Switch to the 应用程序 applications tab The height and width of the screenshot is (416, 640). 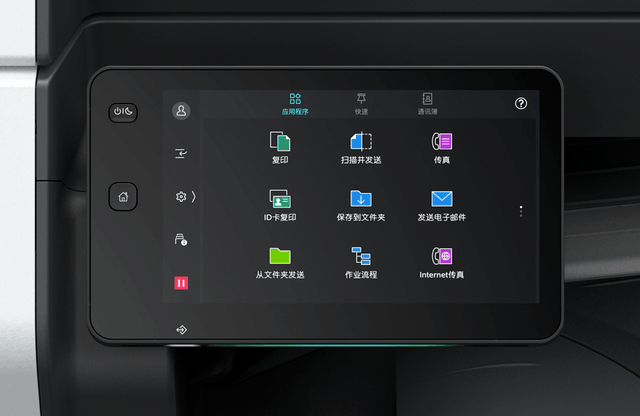tap(295, 104)
